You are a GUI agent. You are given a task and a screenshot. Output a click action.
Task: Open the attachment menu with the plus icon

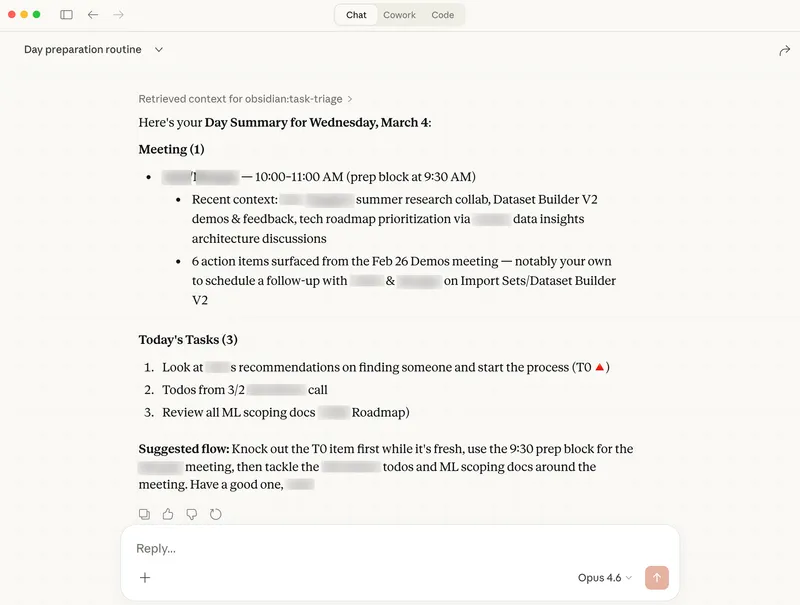tap(145, 577)
